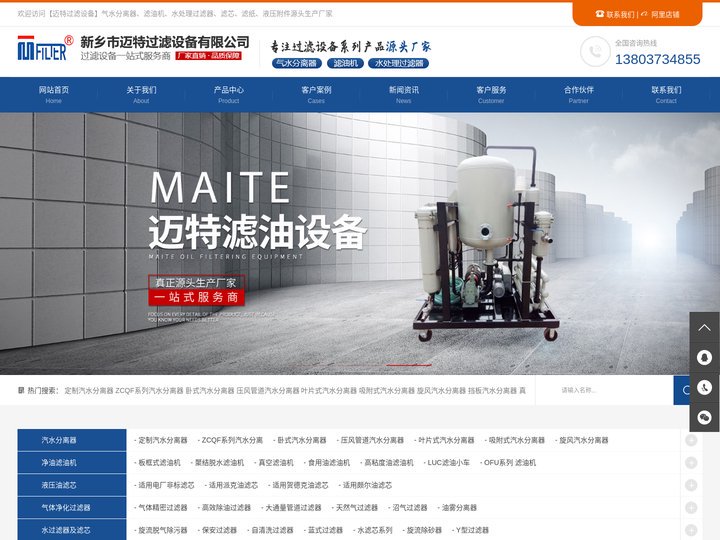The image size is (720, 540).
Task: Click the back-to-top arrow icon
Action: 704,327
